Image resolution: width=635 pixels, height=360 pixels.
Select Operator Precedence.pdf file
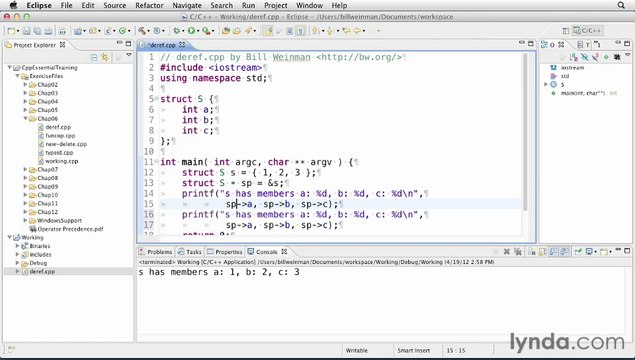point(70,229)
